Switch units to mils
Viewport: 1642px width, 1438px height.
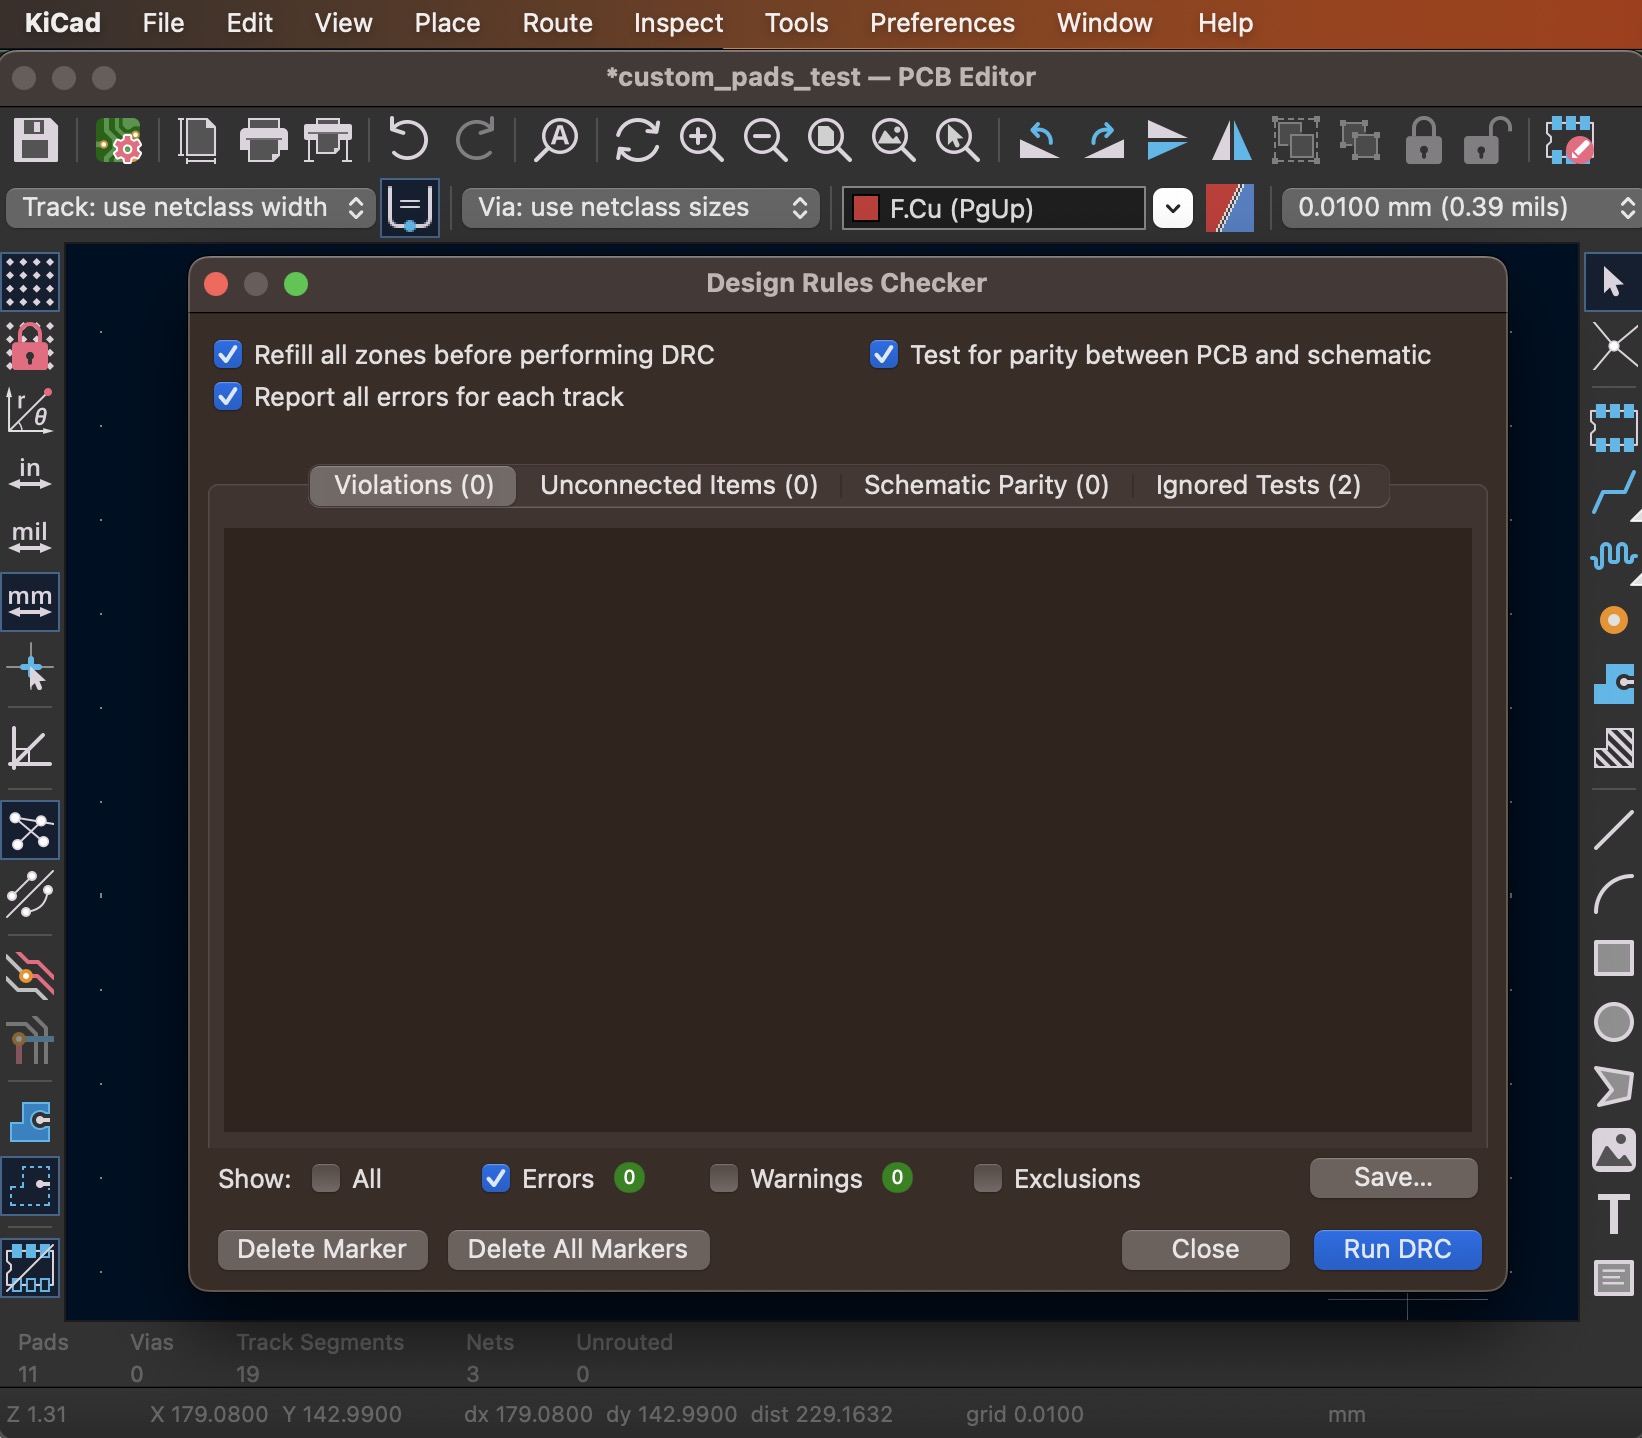pyautogui.click(x=30, y=538)
